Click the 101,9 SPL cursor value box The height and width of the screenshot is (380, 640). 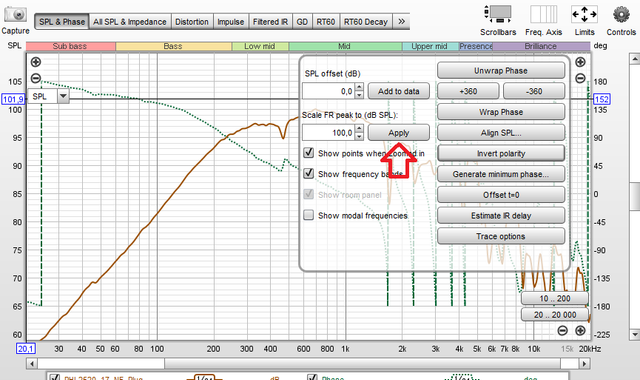[x=13, y=99]
